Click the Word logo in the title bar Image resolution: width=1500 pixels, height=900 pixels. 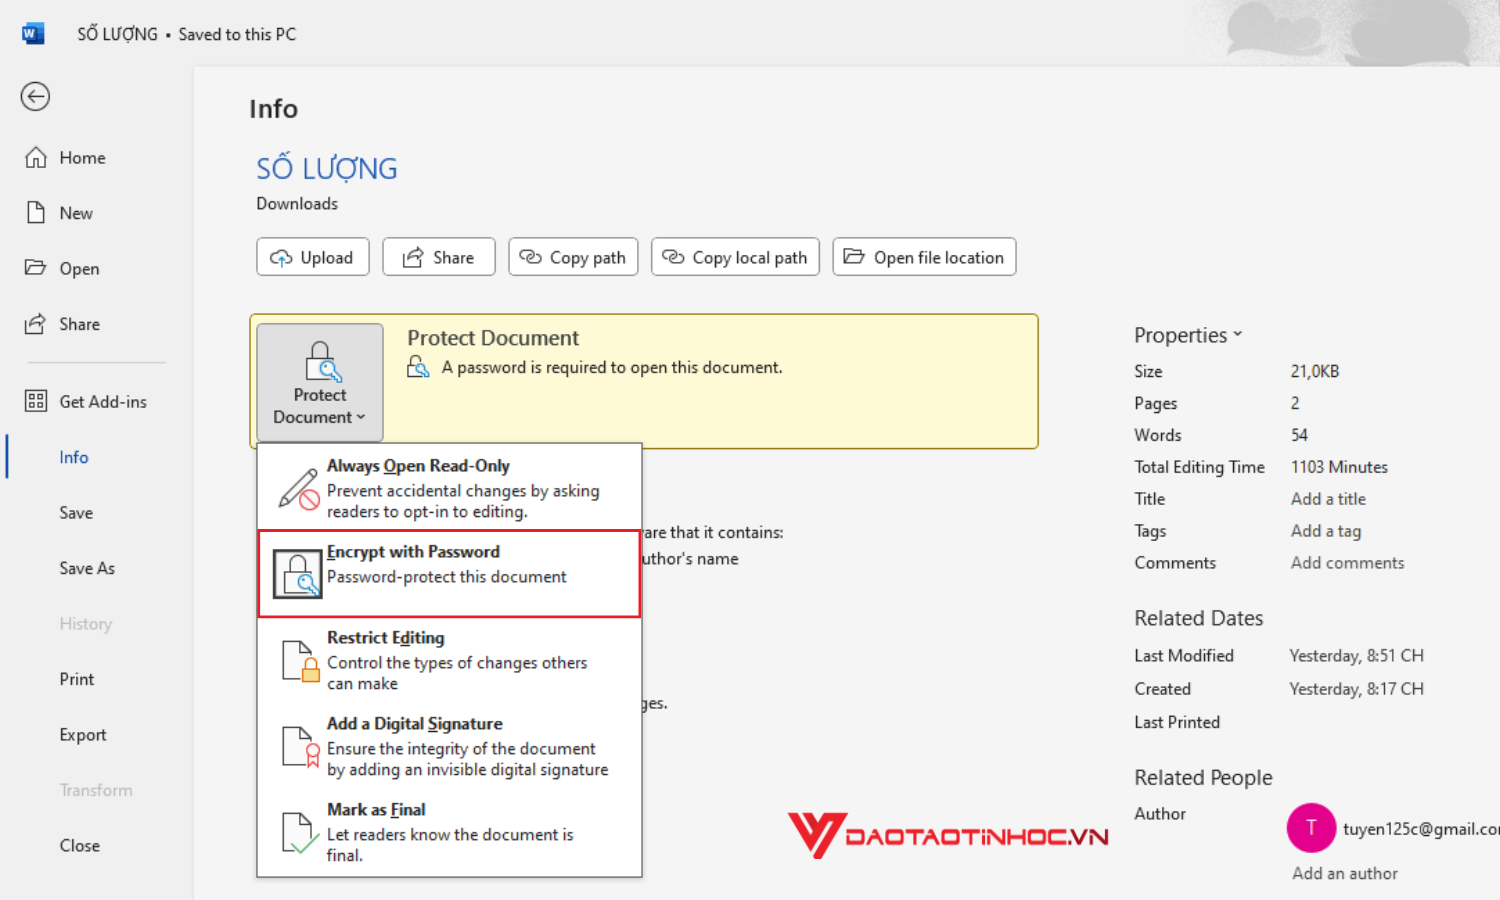pyautogui.click(x=33, y=32)
